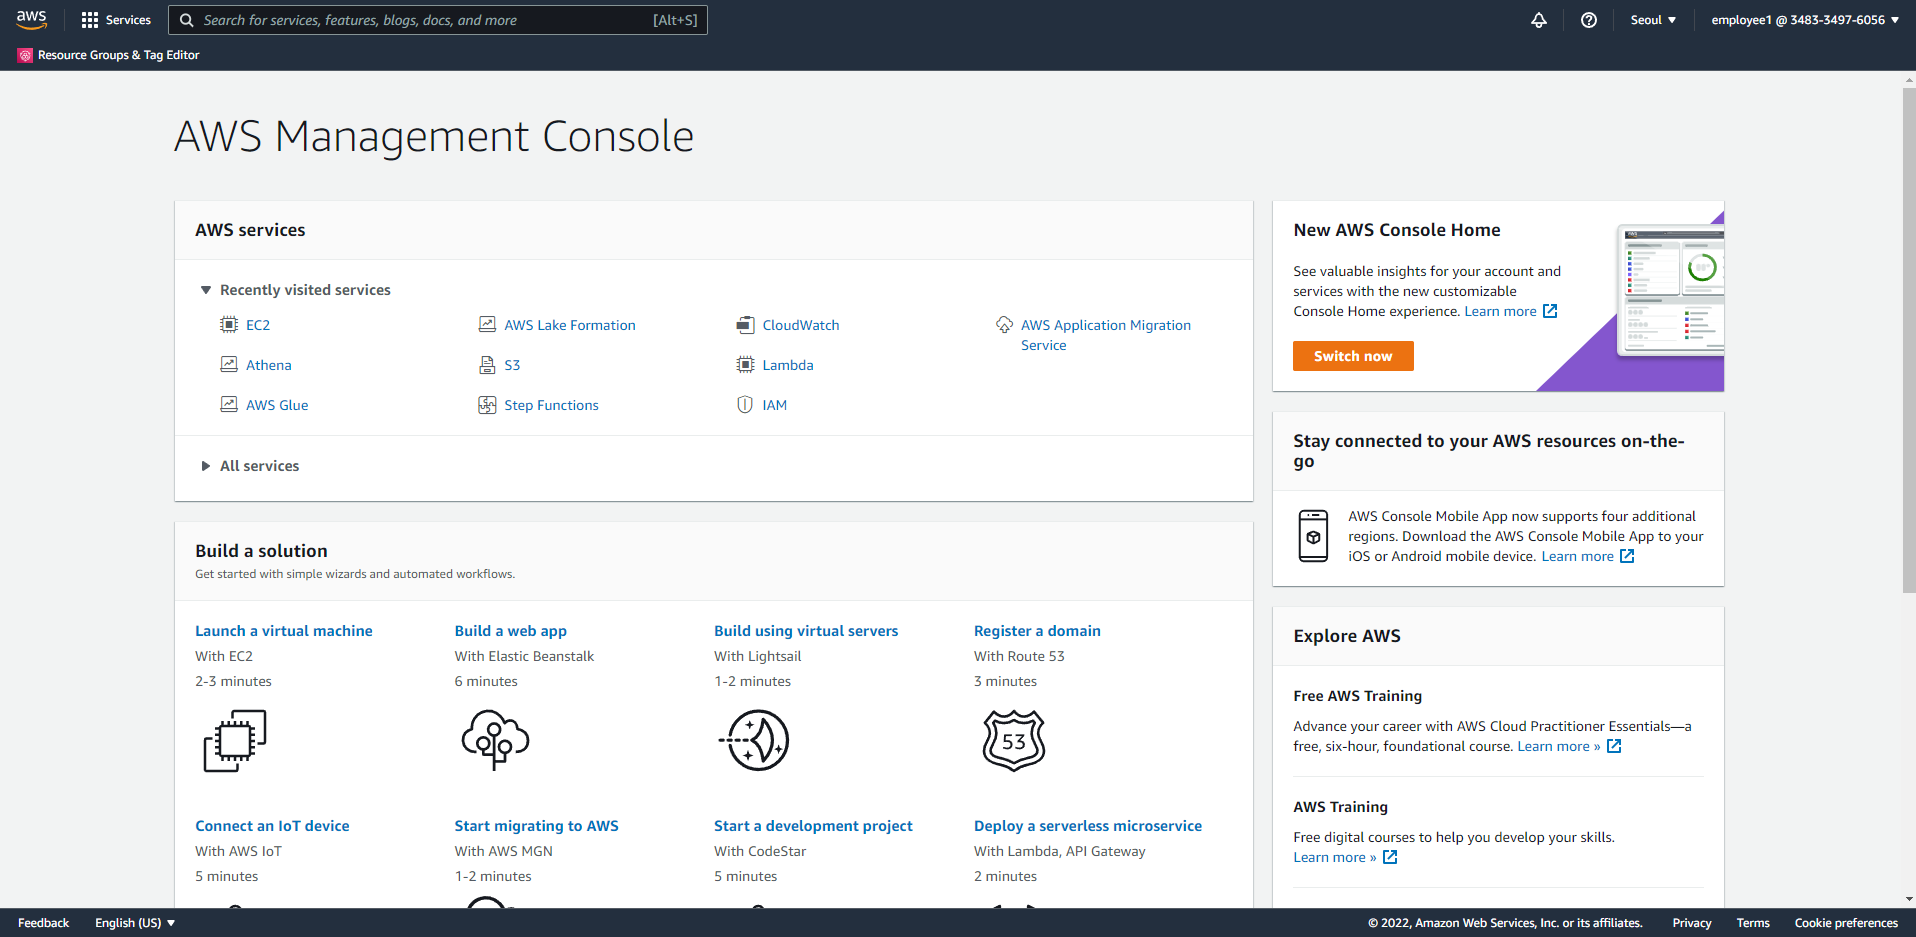Click the EC2 service icon
Viewport: 1916px width, 937px height.
click(229, 324)
